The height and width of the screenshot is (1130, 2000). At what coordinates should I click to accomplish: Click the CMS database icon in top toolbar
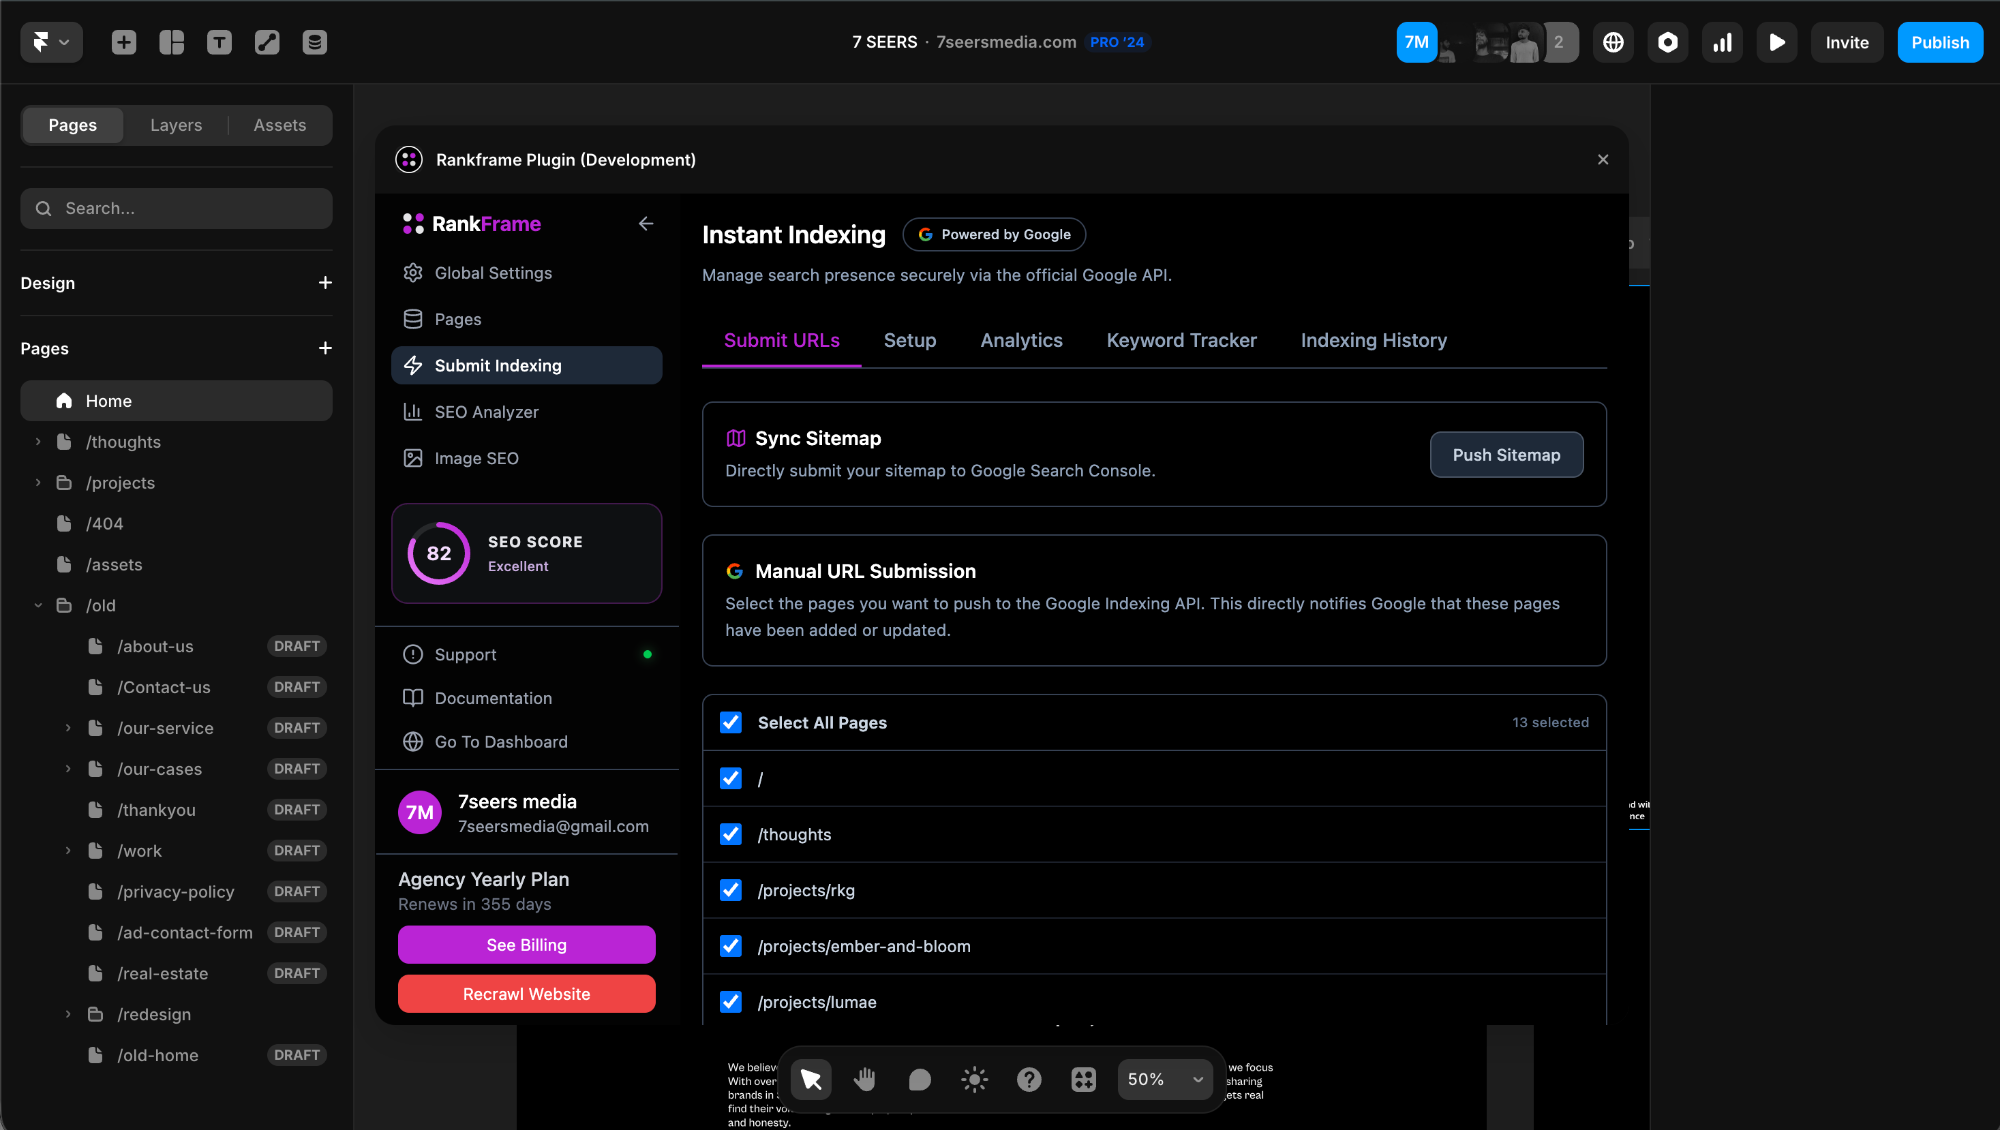click(x=315, y=42)
